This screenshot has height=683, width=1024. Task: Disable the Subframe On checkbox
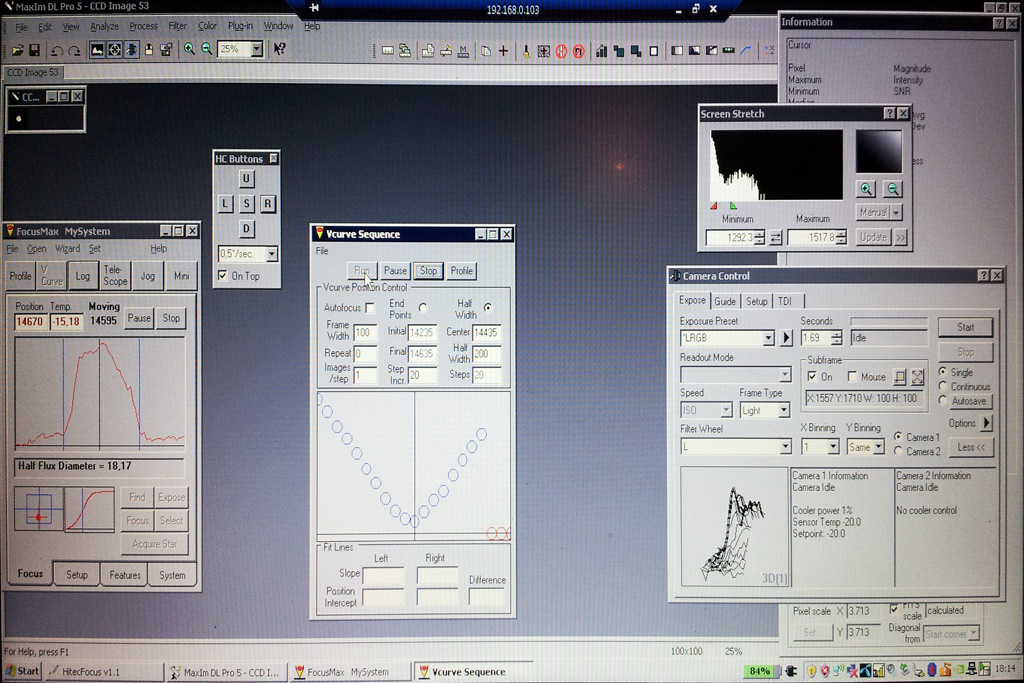[x=812, y=376]
